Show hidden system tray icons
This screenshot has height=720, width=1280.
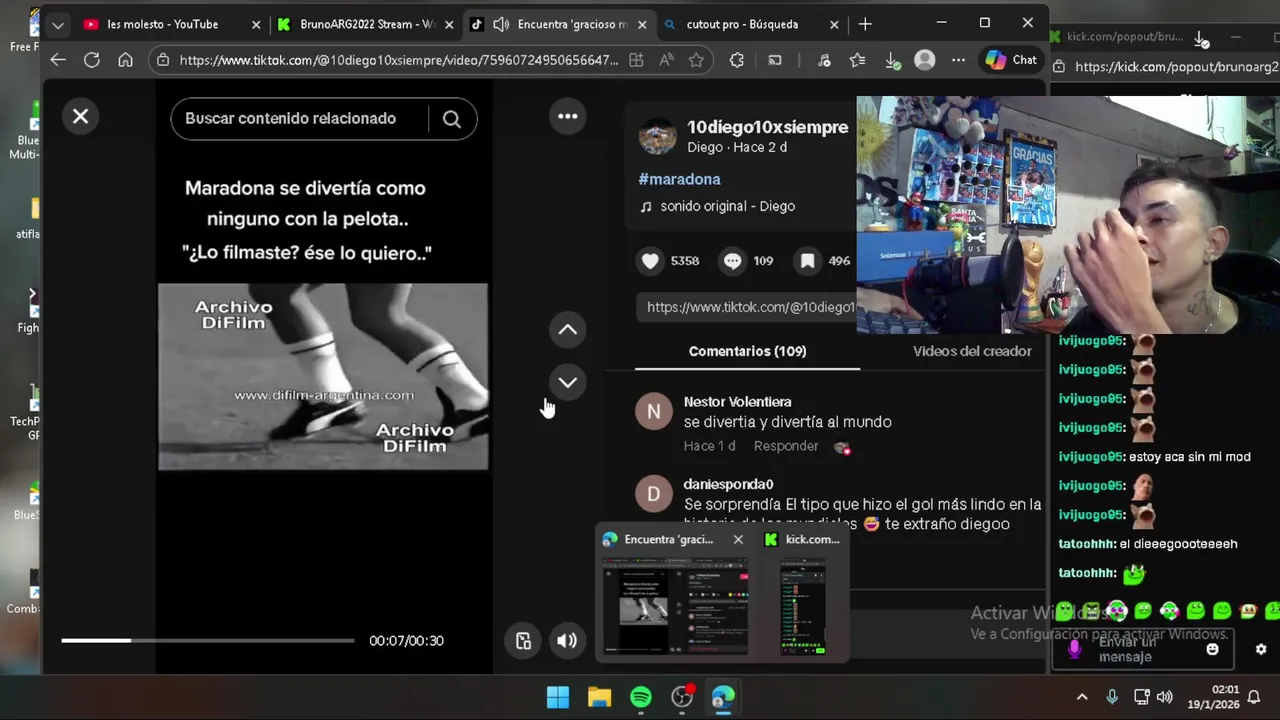coord(1081,697)
